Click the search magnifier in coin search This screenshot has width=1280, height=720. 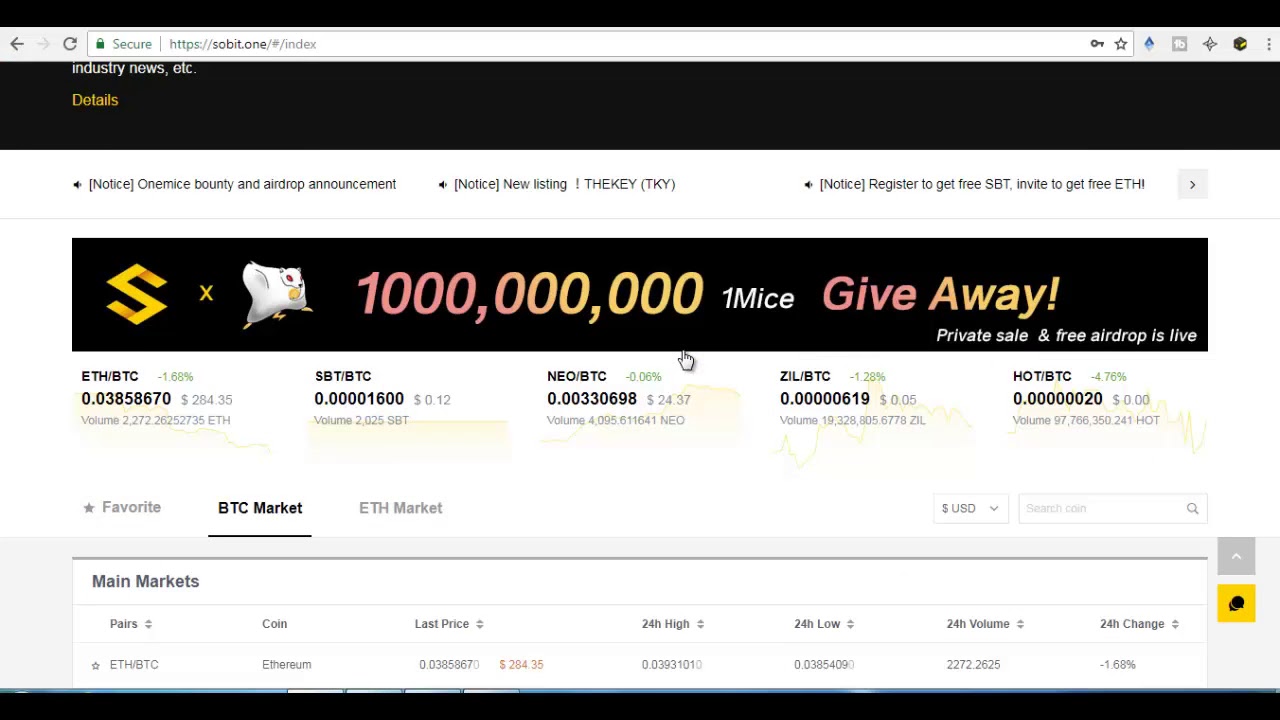point(1192,508)
